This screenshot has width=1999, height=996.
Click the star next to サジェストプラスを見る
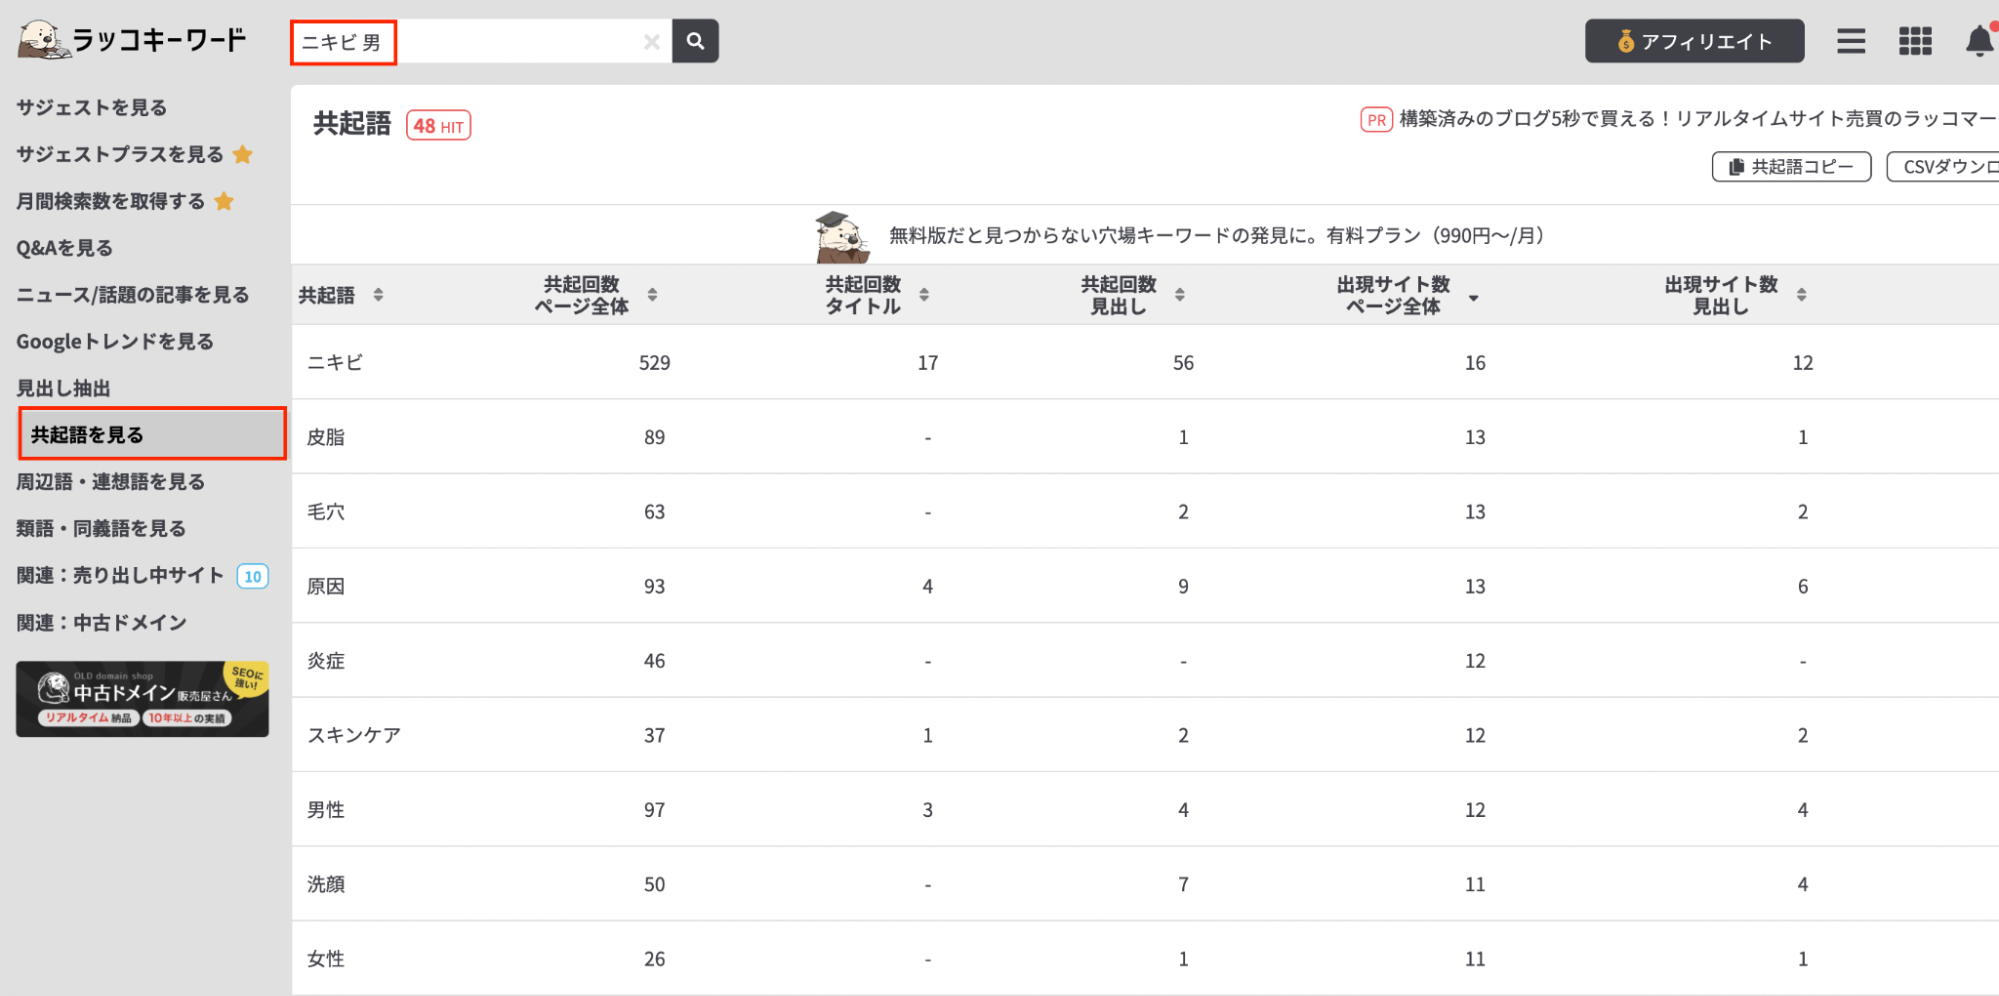click(x=242, y=154)
